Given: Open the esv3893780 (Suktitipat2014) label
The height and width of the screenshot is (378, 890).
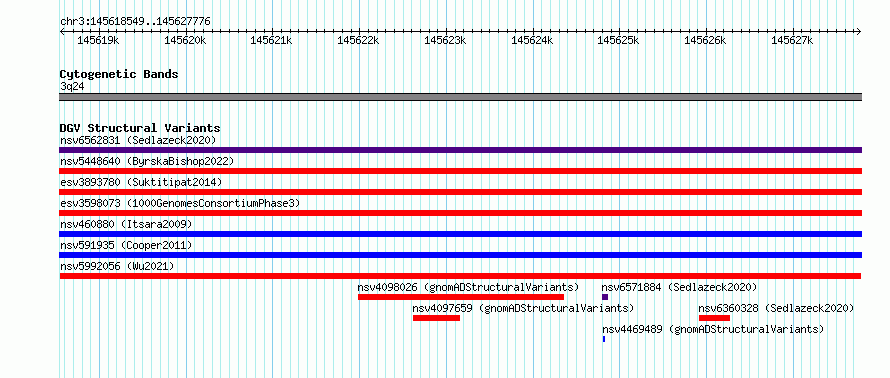Looking at the screenshot, I should (141, 182).
